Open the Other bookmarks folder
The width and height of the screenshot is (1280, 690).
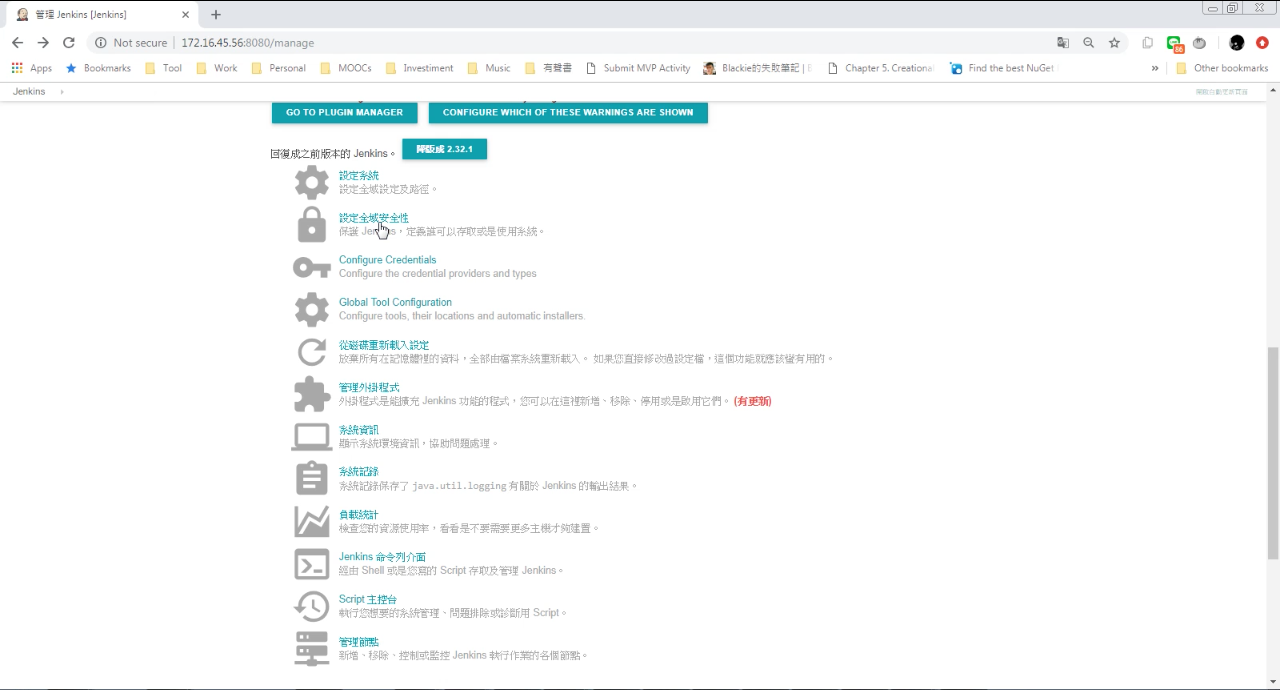(1222, 68)
